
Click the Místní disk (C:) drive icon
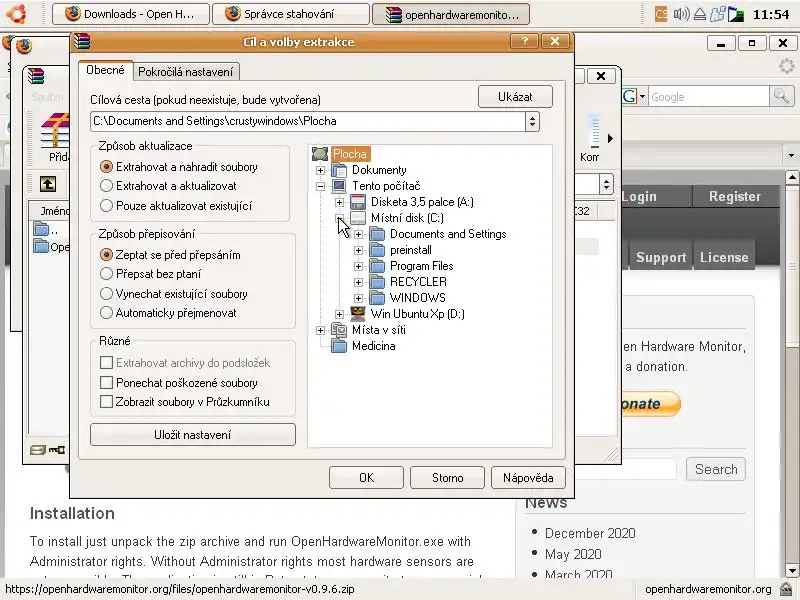click(358, 218)
